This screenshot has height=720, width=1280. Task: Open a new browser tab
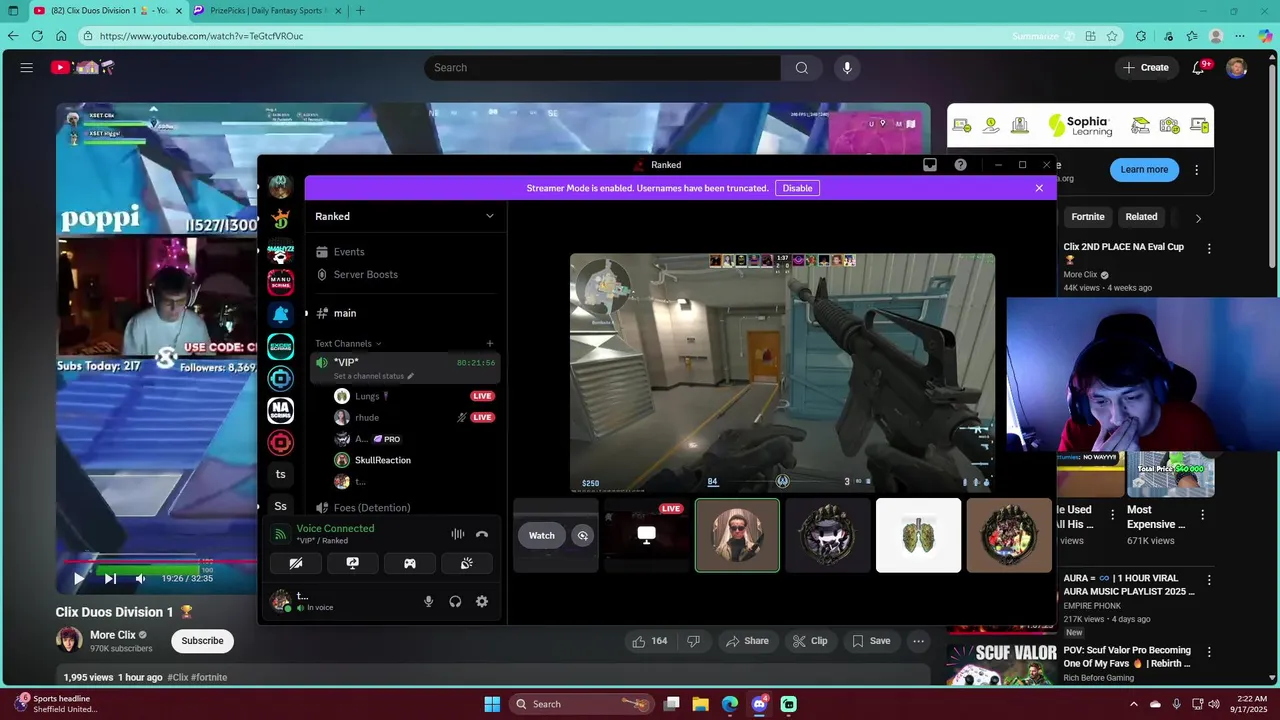[360, 10]
